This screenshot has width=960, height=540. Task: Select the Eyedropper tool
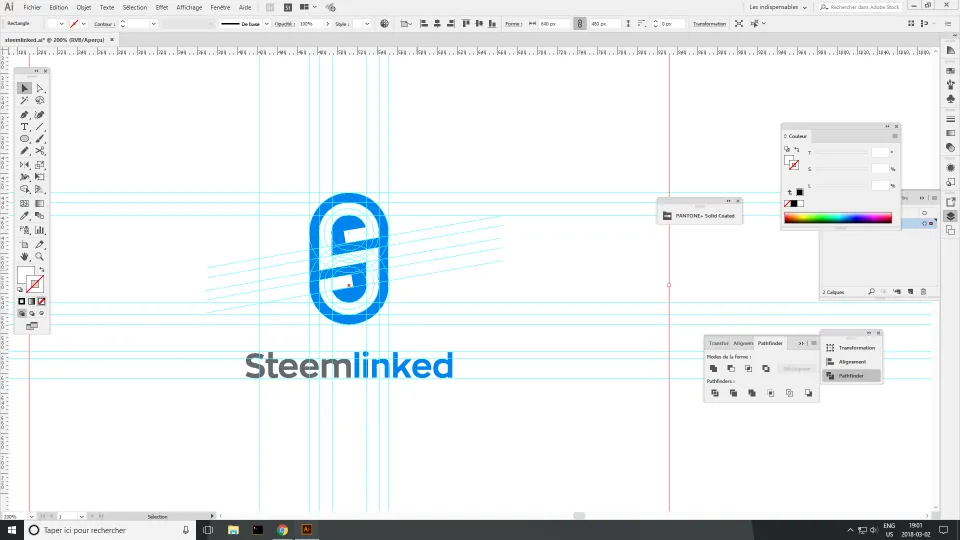pos(24,216)
